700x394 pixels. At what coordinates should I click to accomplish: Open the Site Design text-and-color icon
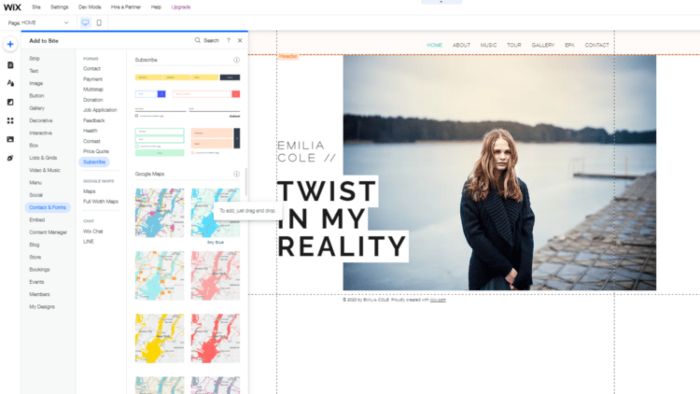coord(10,83)
